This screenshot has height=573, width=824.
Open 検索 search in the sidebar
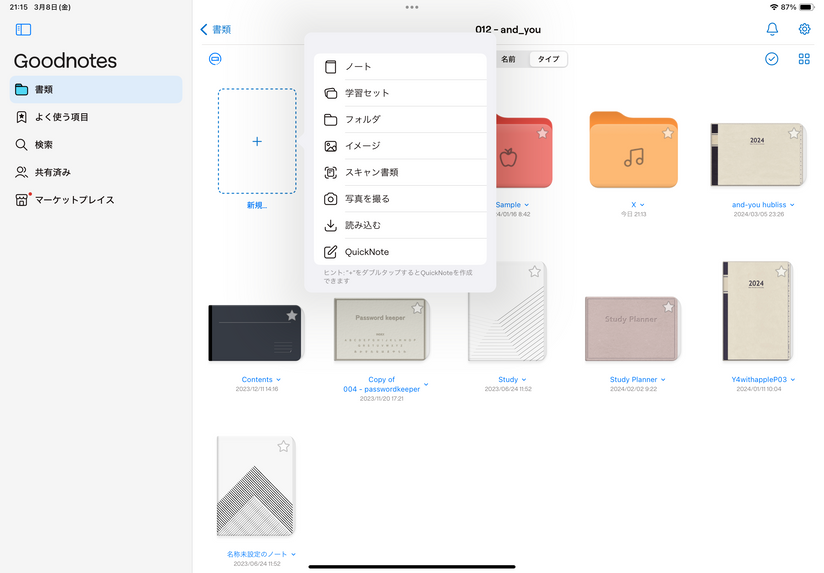tap(96, 145)
